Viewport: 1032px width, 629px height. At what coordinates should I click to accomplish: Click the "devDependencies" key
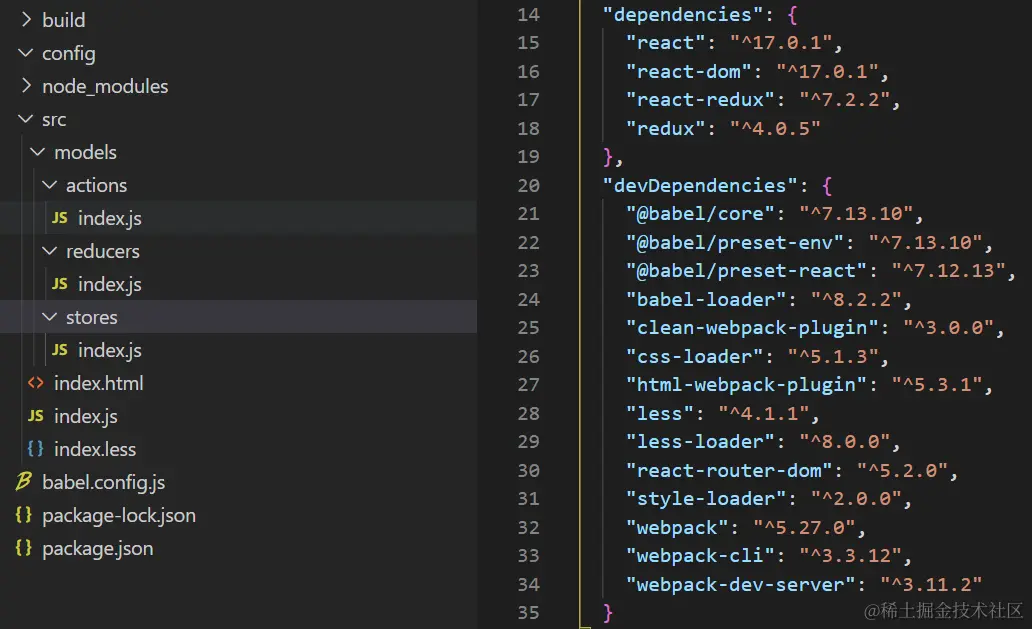point(700,186)
